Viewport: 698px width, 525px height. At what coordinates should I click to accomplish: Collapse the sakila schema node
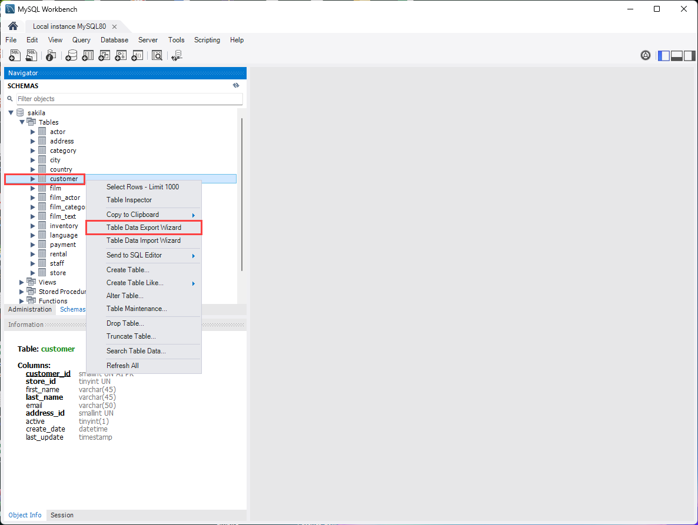pyautogui.click(x=11, y=113)
